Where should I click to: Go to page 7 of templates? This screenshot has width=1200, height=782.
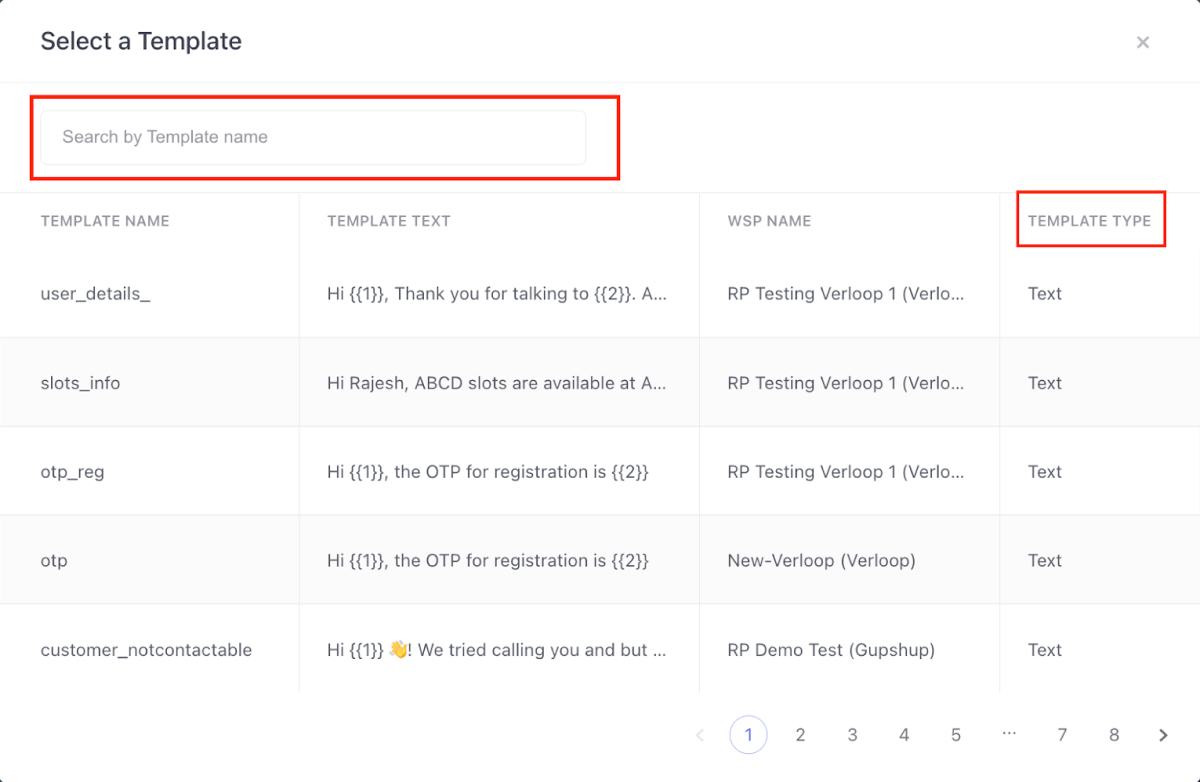(1062, 735)
